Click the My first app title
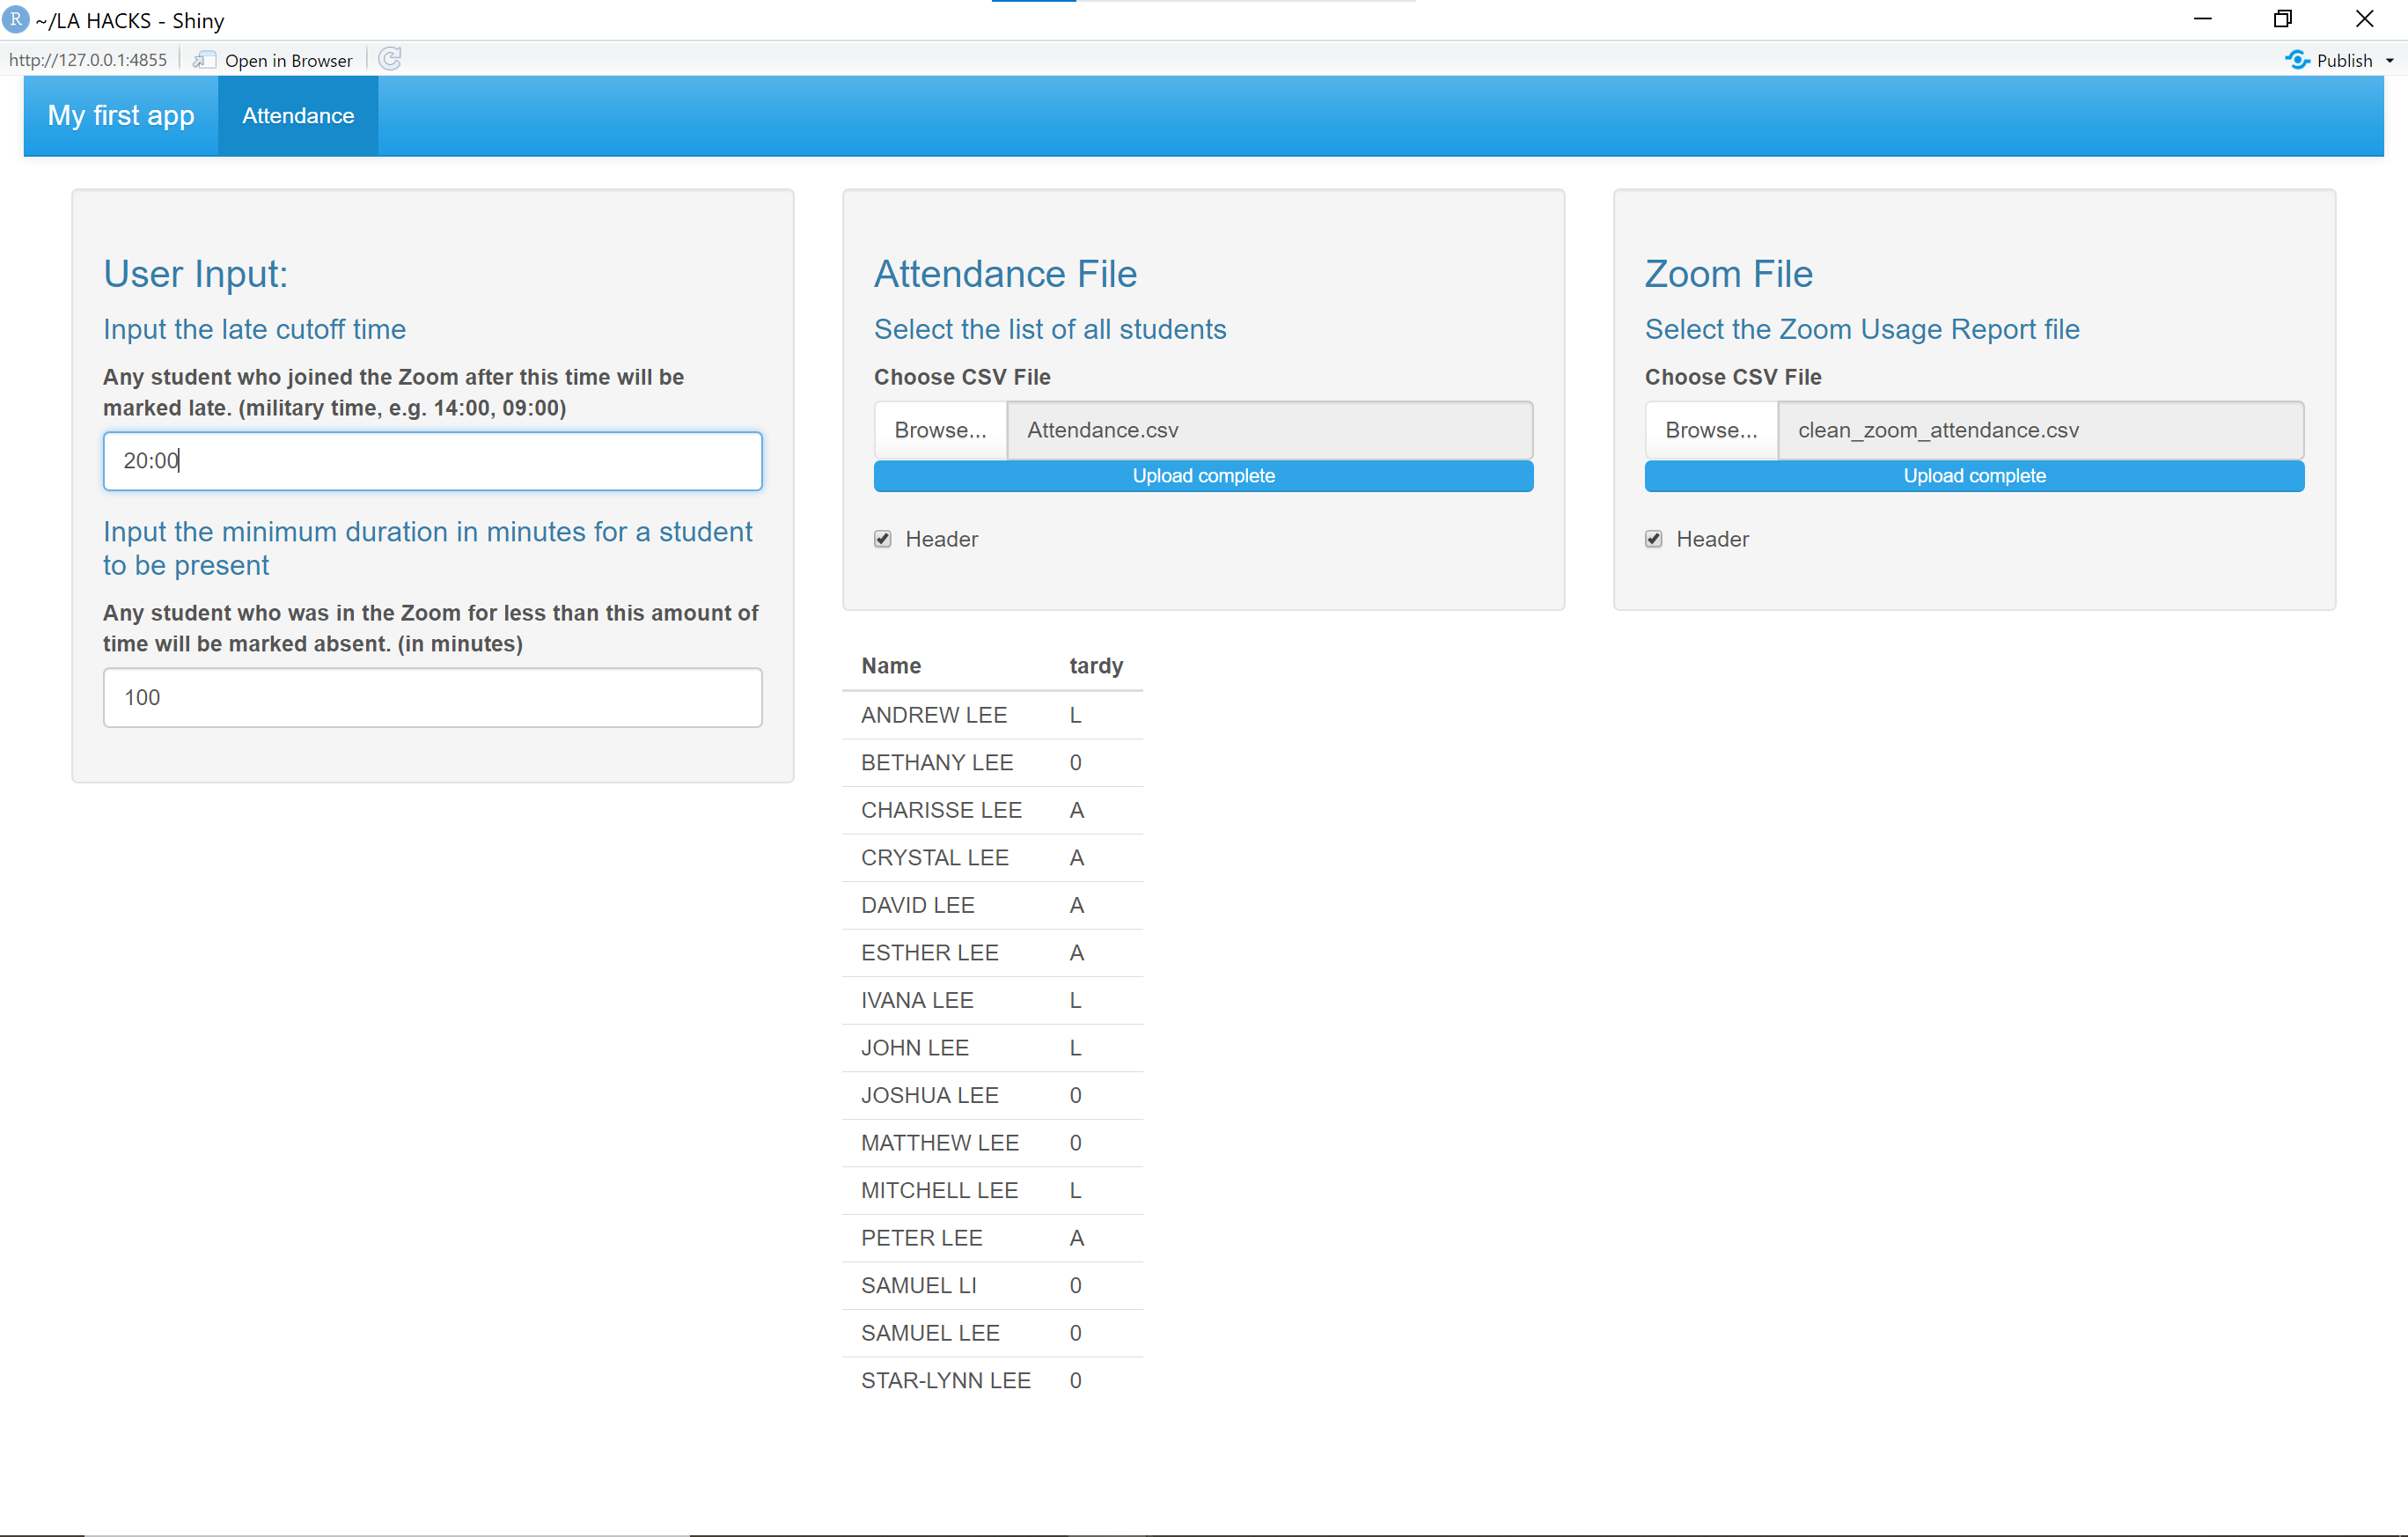Image resolution: width=2408 pixels, height=1537 pixels. coord(121,116)
